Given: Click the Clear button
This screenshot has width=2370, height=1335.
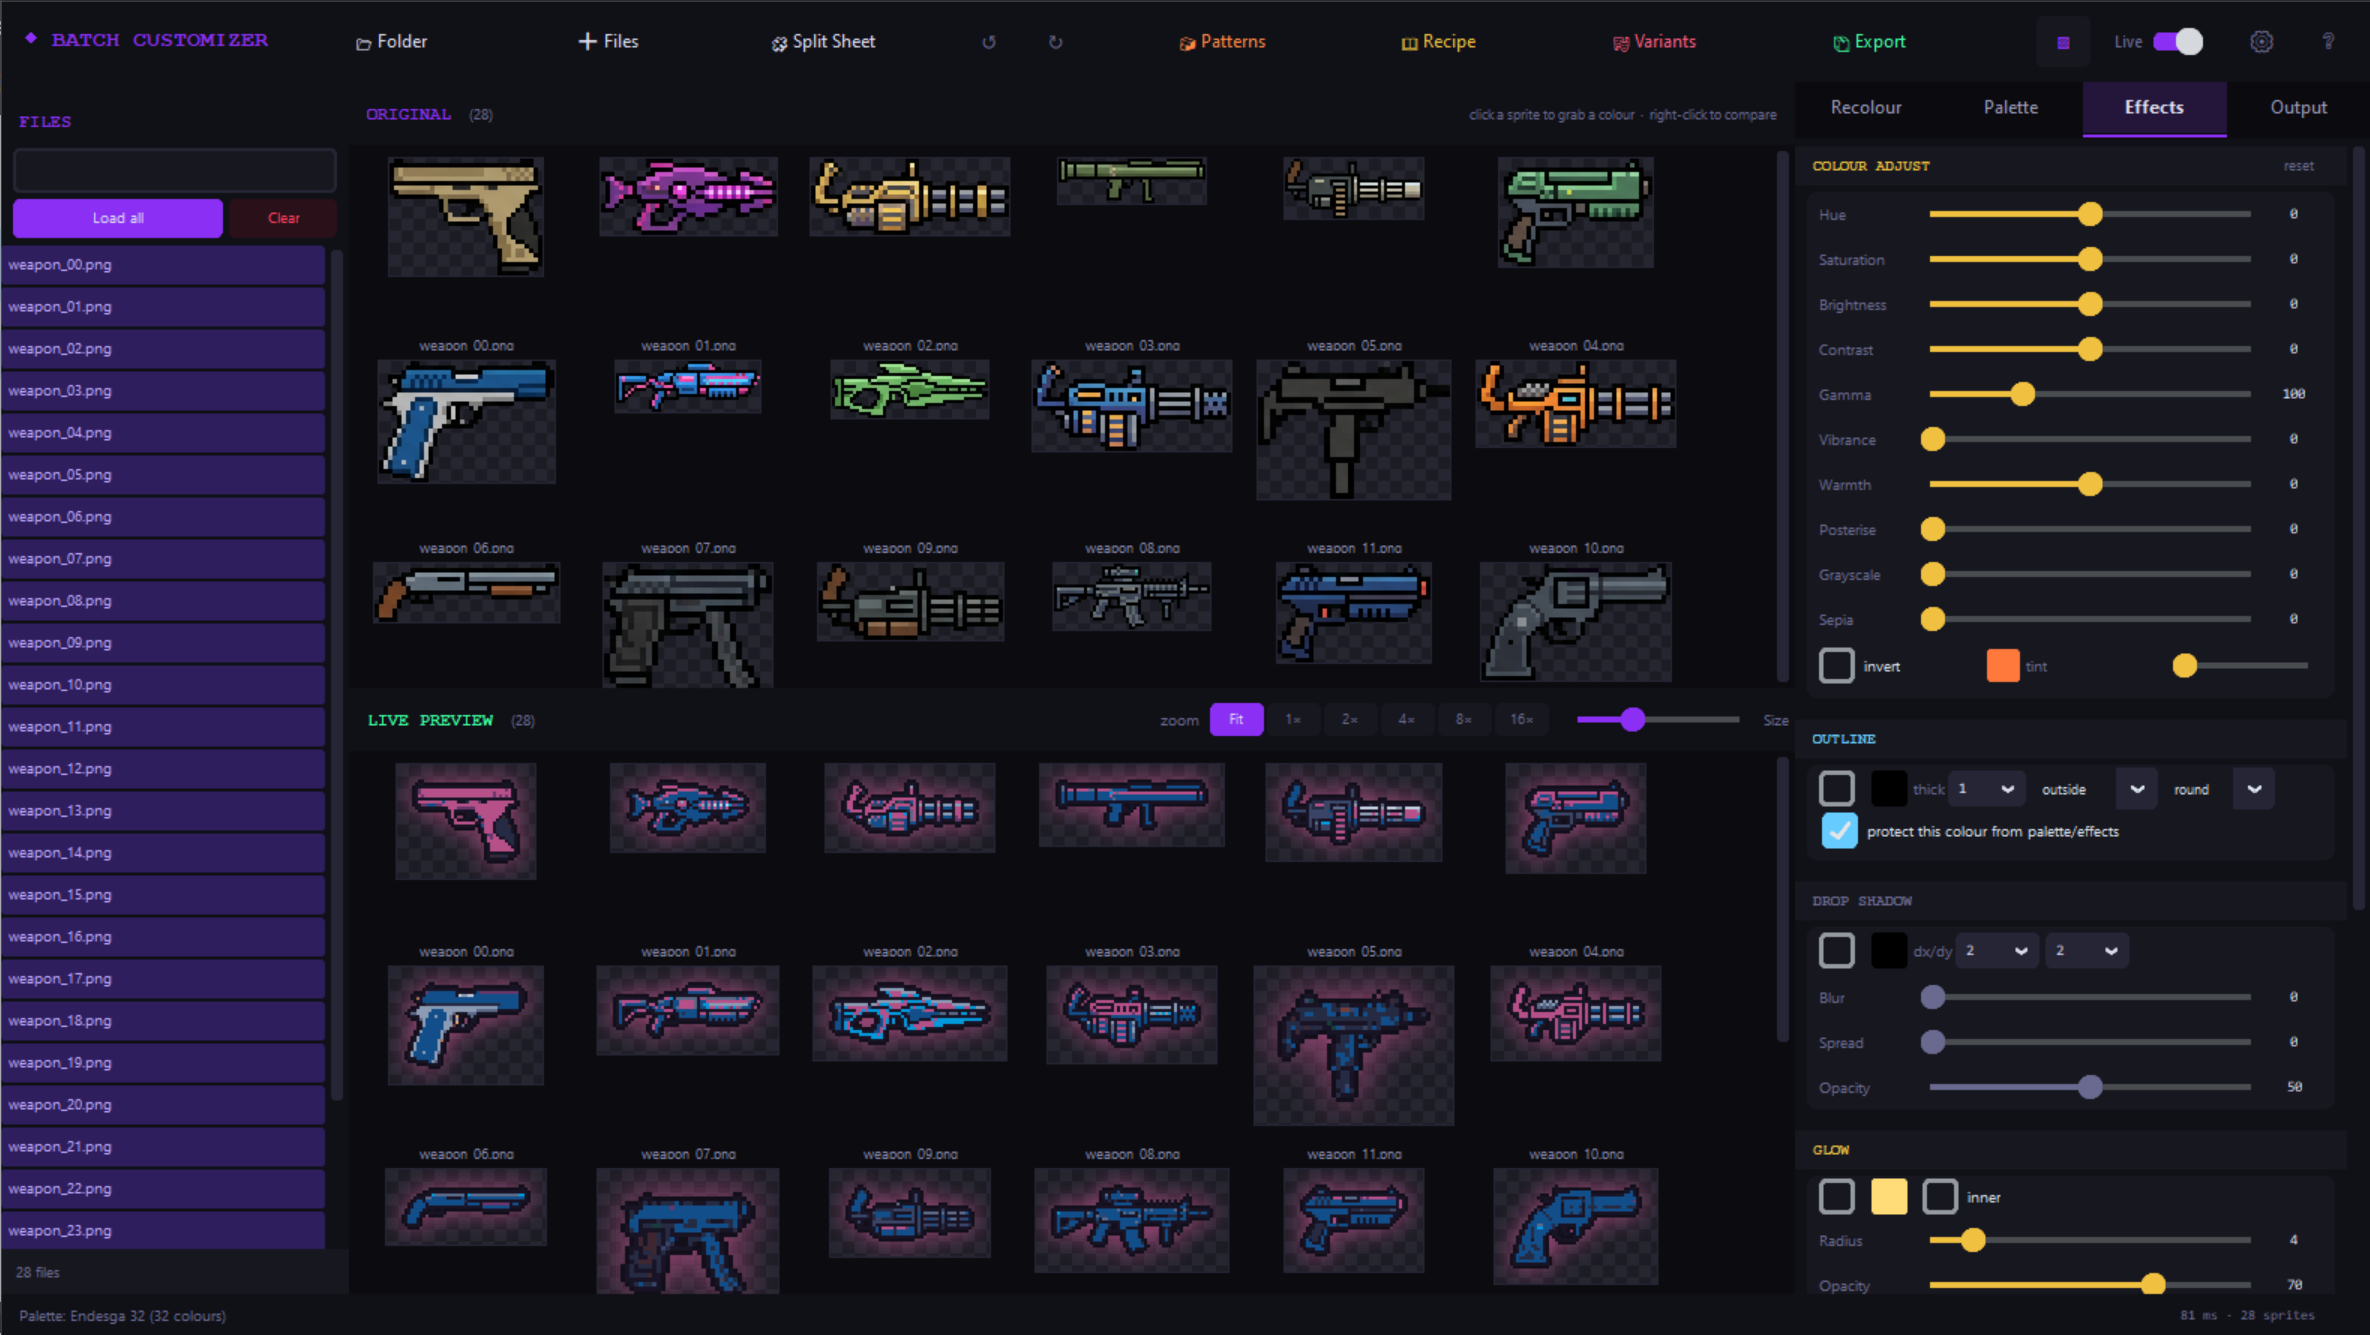Looking at the screenshot, I should (283, 218).
